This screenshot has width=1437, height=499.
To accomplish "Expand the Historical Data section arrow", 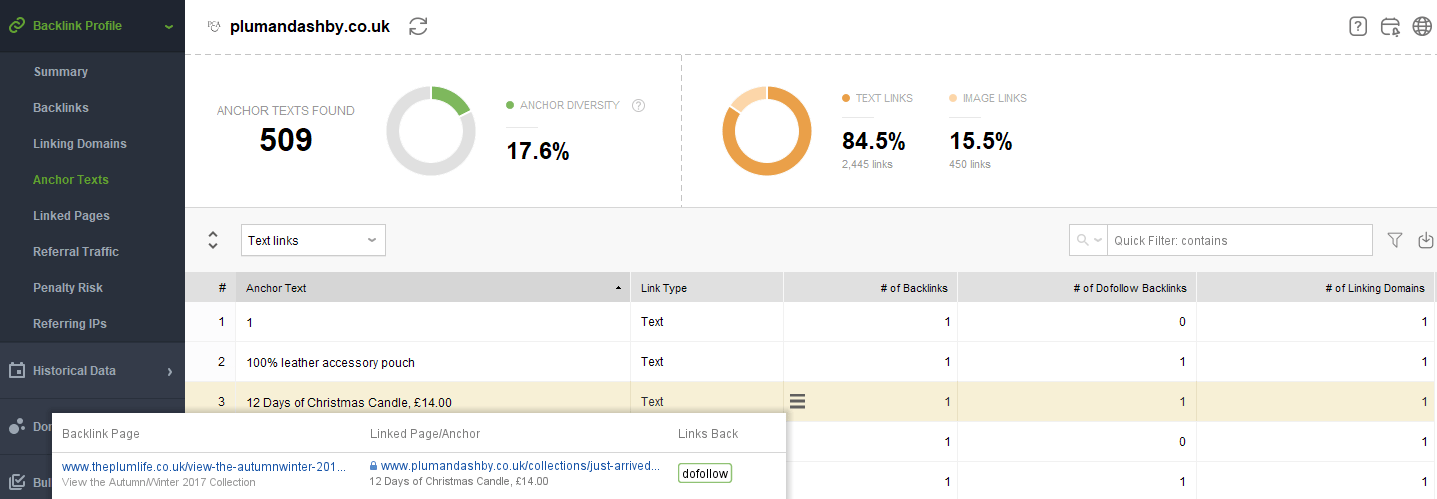I will pos(170,371).
